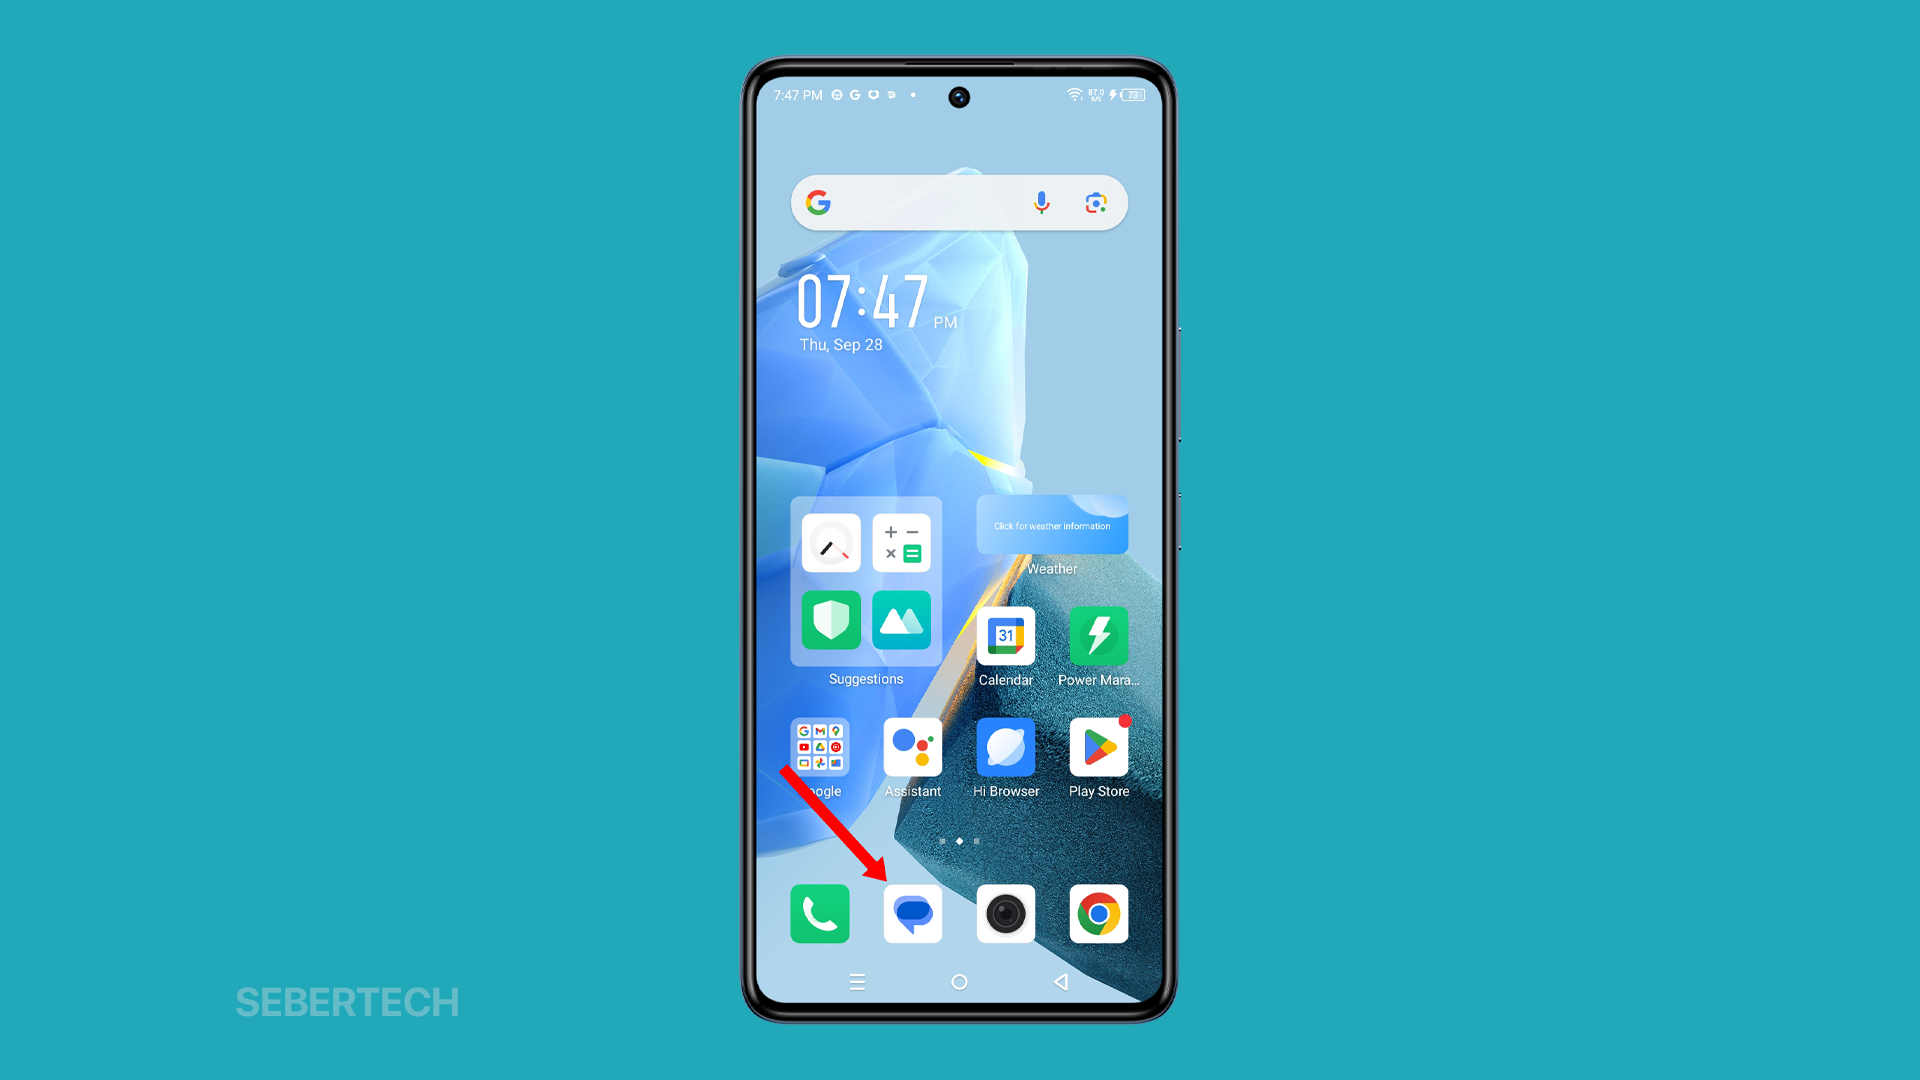Open the Messages app
The height and width of the screenshot is (1080, 1920).
pos(913,914)
